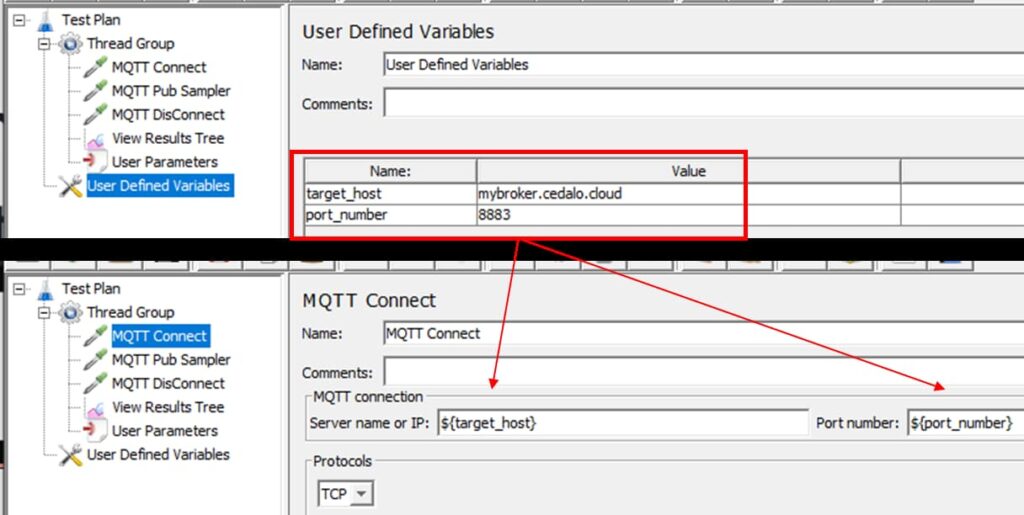Screen dimensions: 1024x515
Task: Click the Value column header in variables table
Action: [x=688, y=171]
